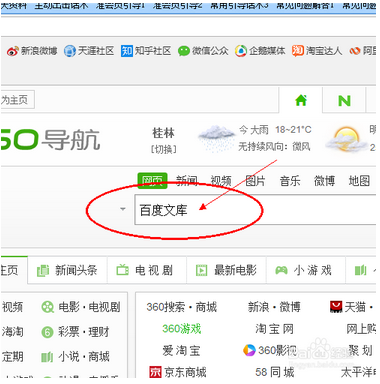Select the 音乐 search tab
The width and height of the screenshot is (380, 384).
click(x=290, y=181)
